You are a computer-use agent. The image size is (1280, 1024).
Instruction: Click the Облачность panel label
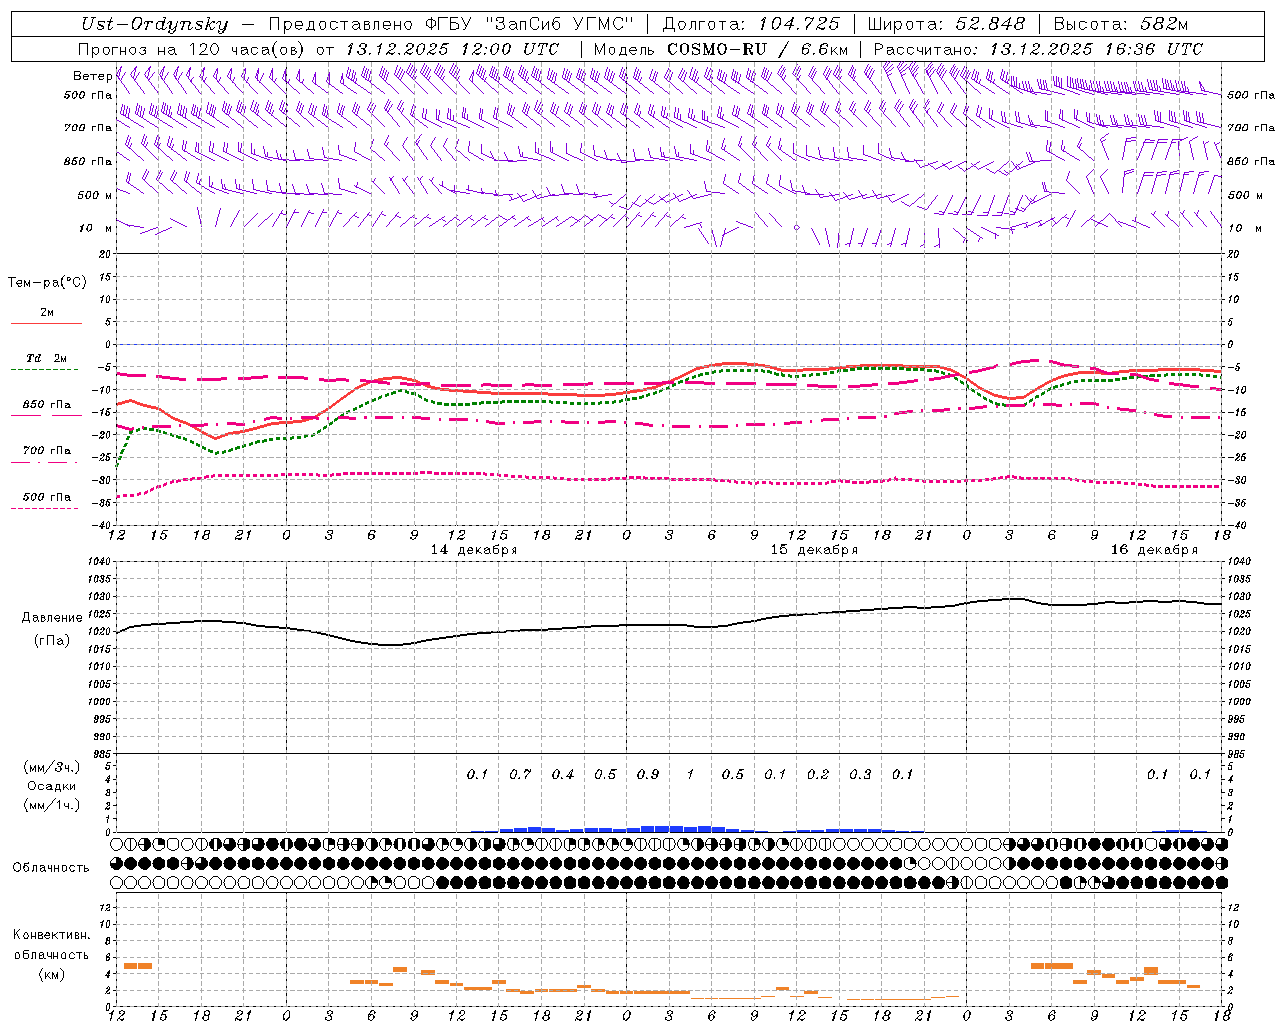pyautogui.click(x=51, y=868)
